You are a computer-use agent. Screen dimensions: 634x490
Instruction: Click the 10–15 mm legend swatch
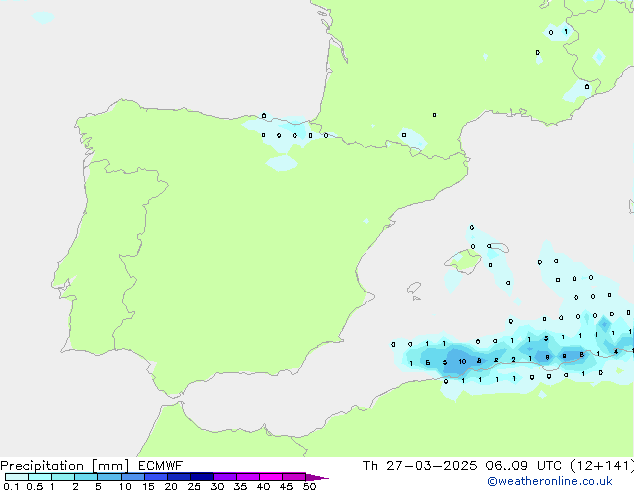pos(133,477)
